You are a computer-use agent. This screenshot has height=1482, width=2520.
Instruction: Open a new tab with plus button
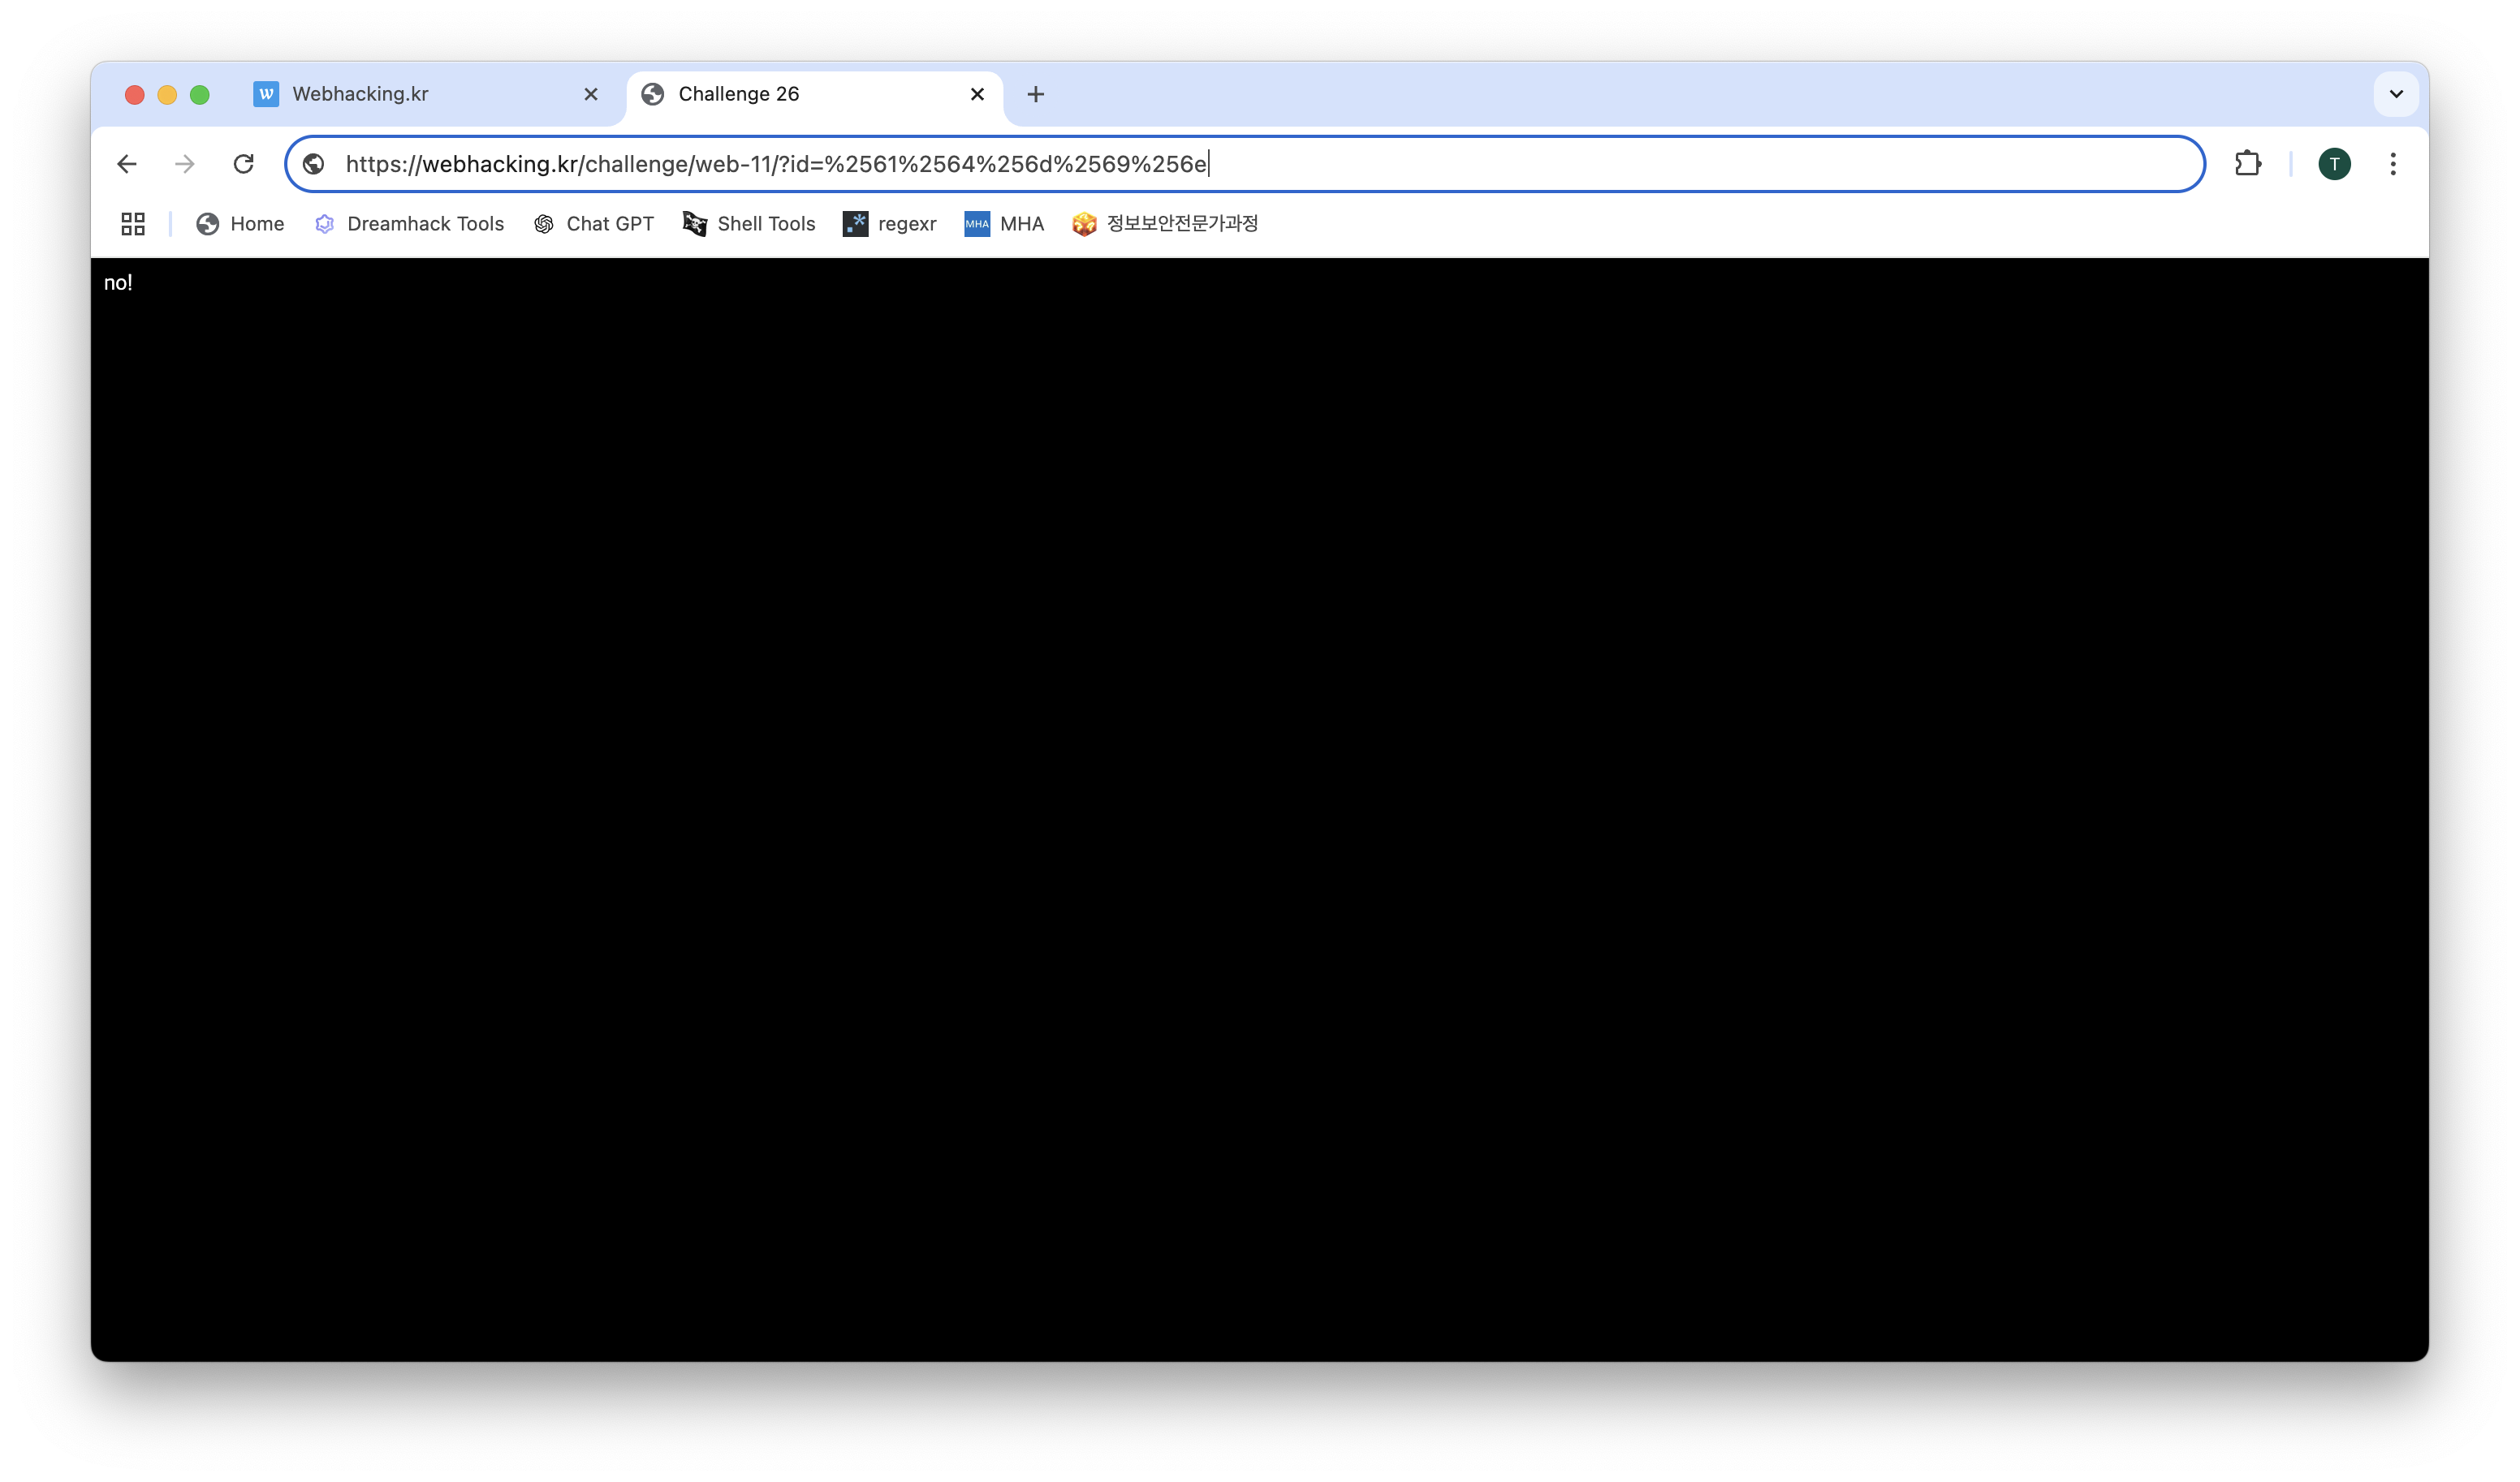point(1035,94)
